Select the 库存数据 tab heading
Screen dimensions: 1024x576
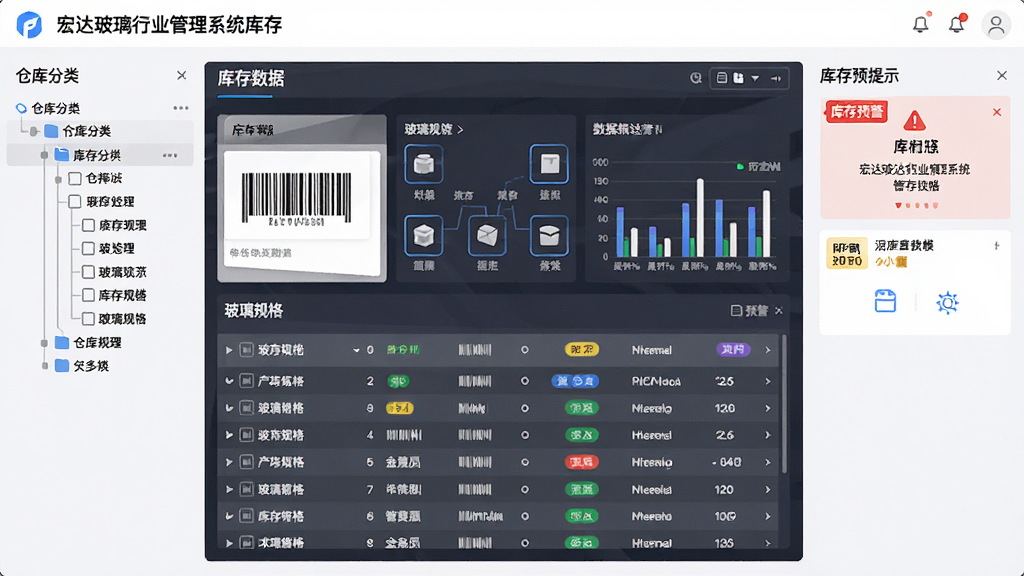click(251, 79)
